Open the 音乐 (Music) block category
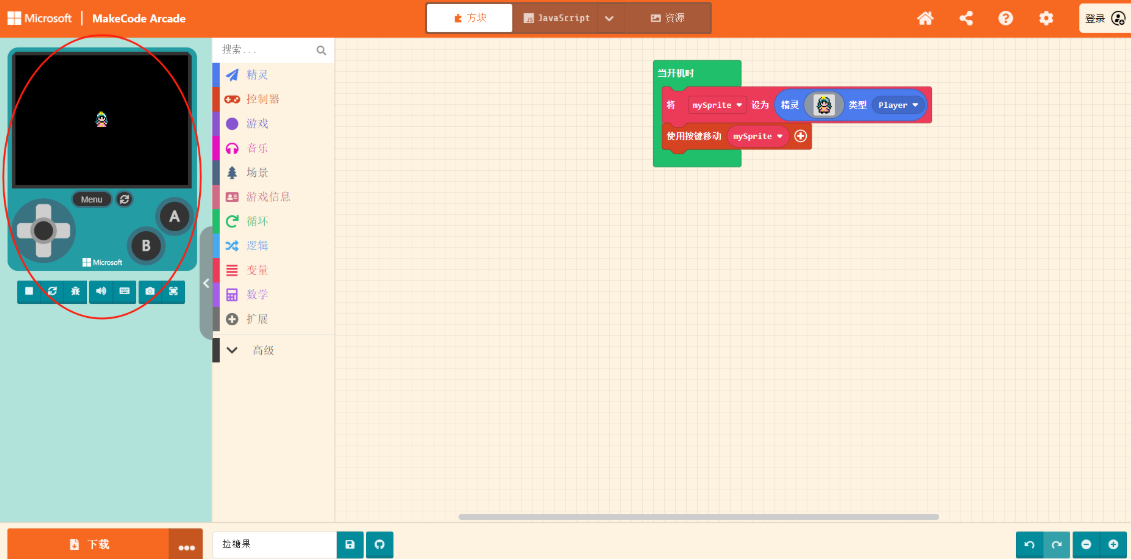 pyautogui.click(x=257, y=148)
